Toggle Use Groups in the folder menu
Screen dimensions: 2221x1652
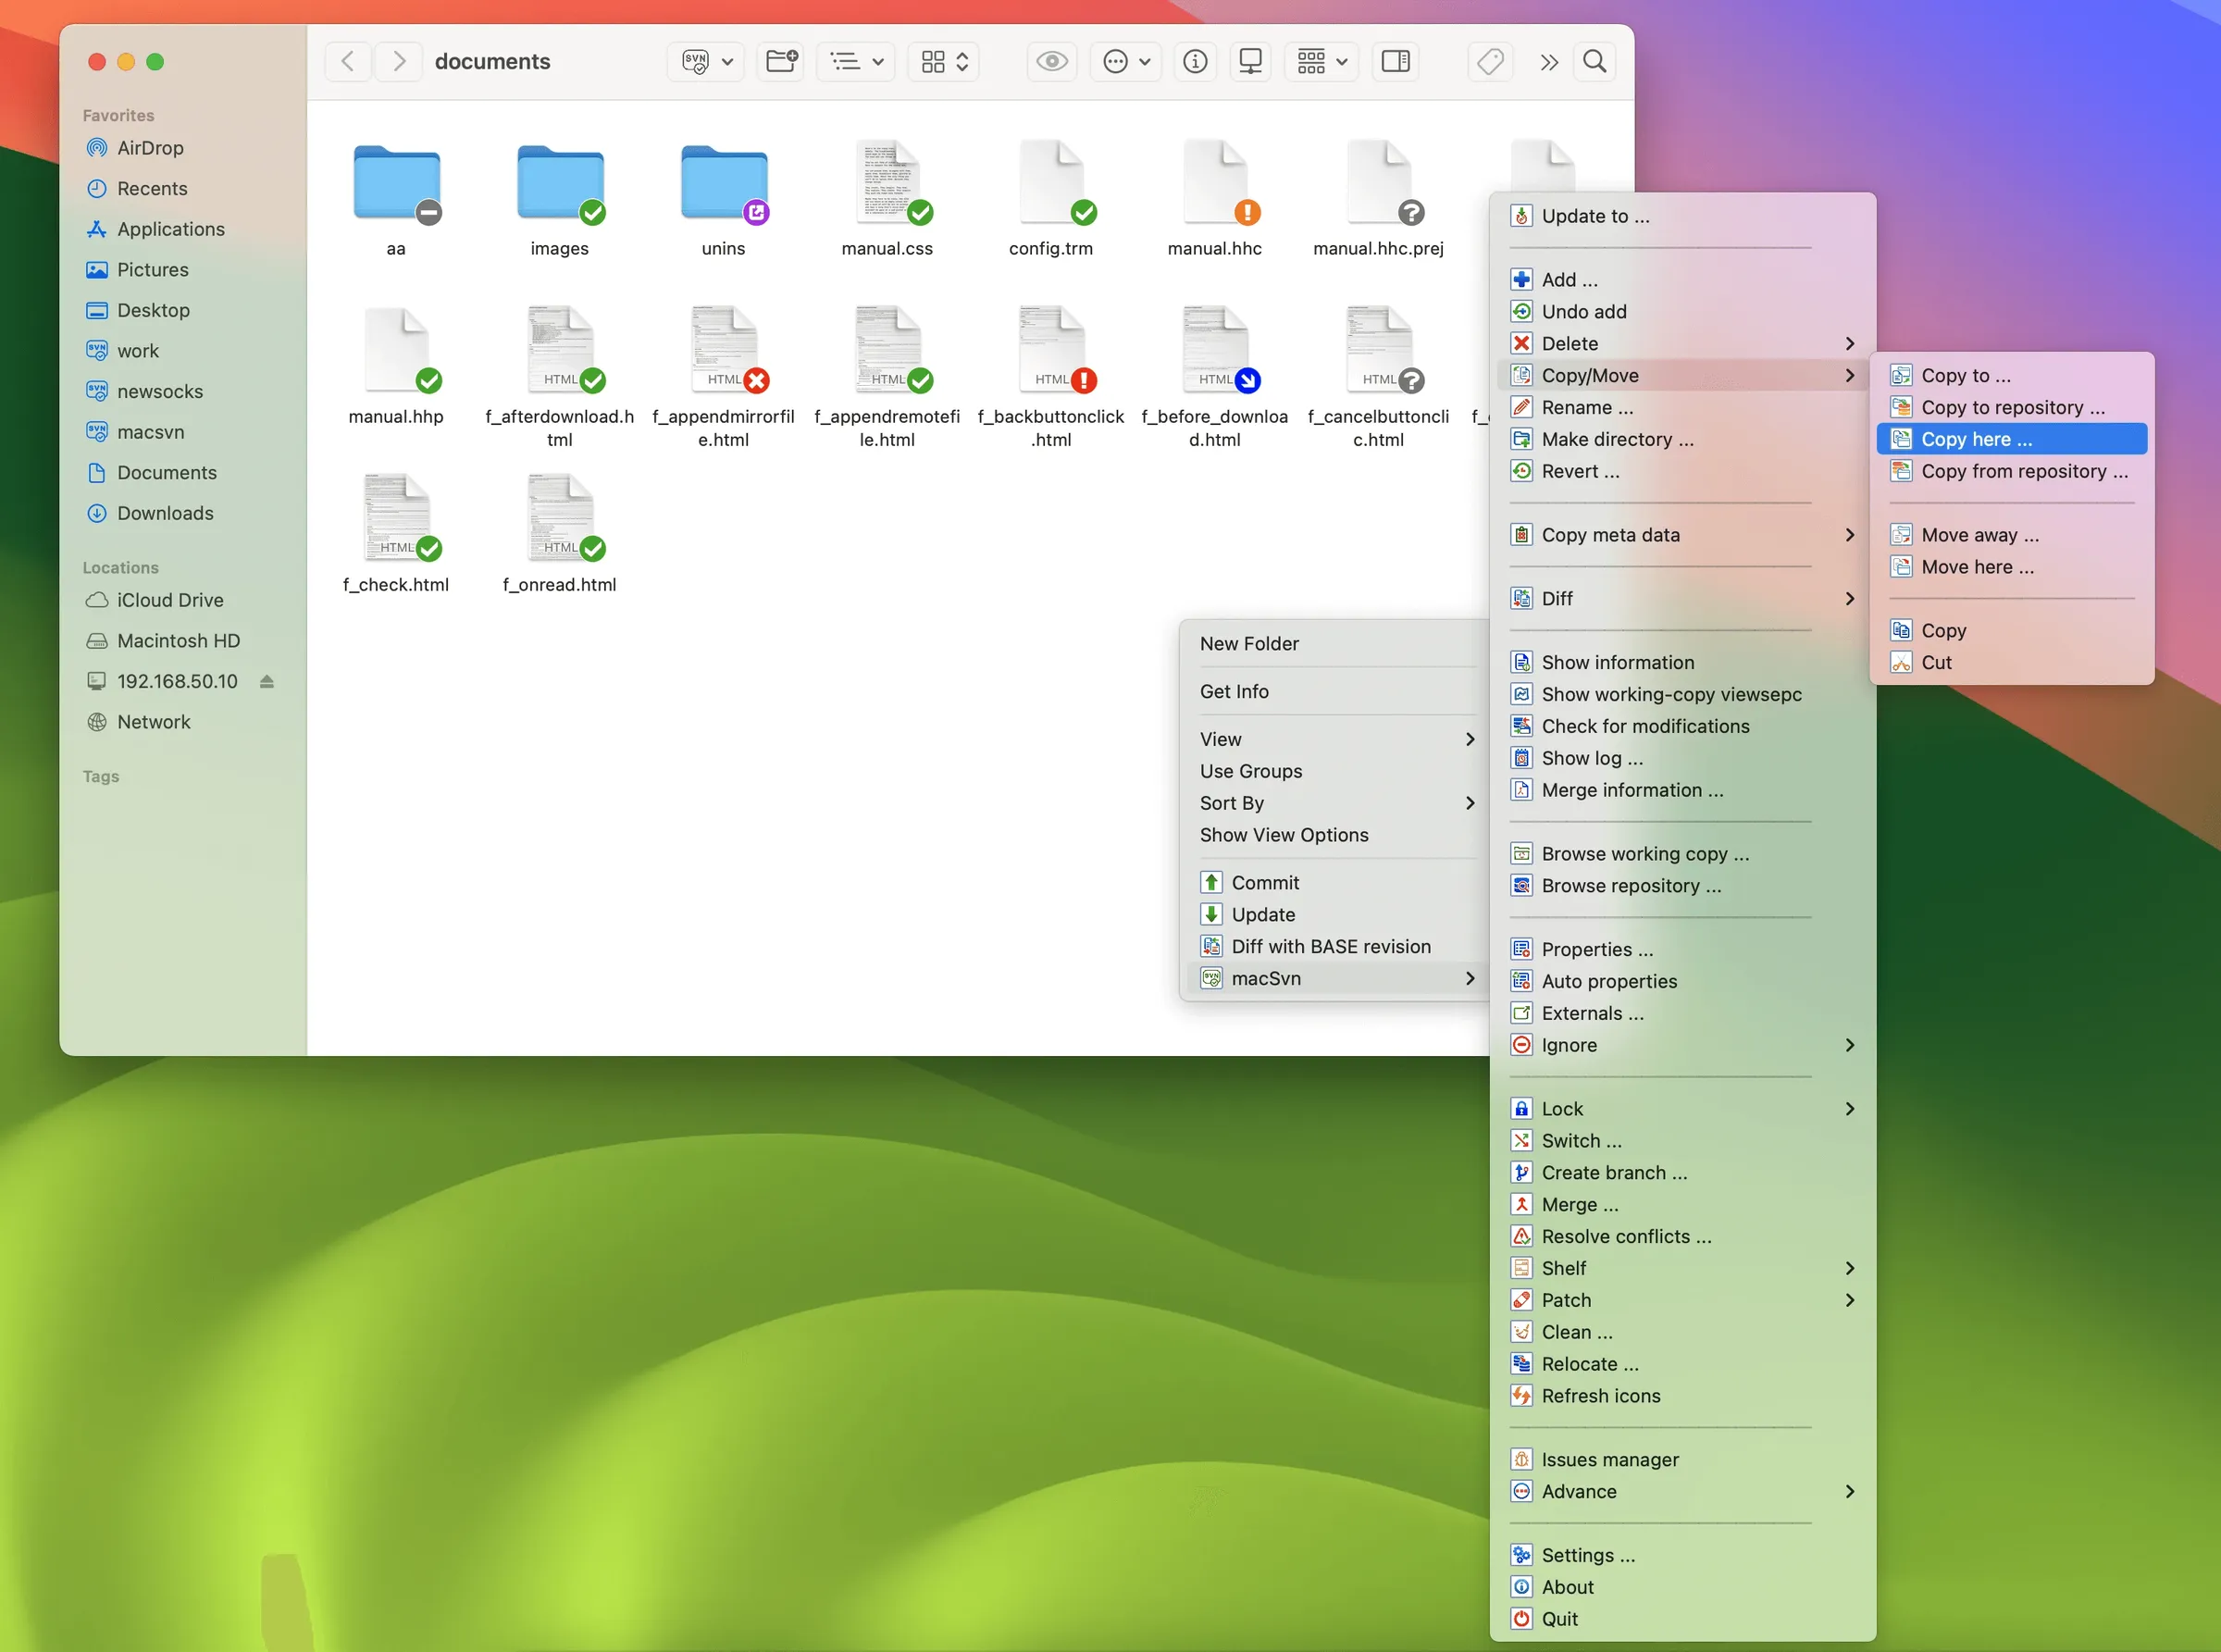[x=1251, y=771]
